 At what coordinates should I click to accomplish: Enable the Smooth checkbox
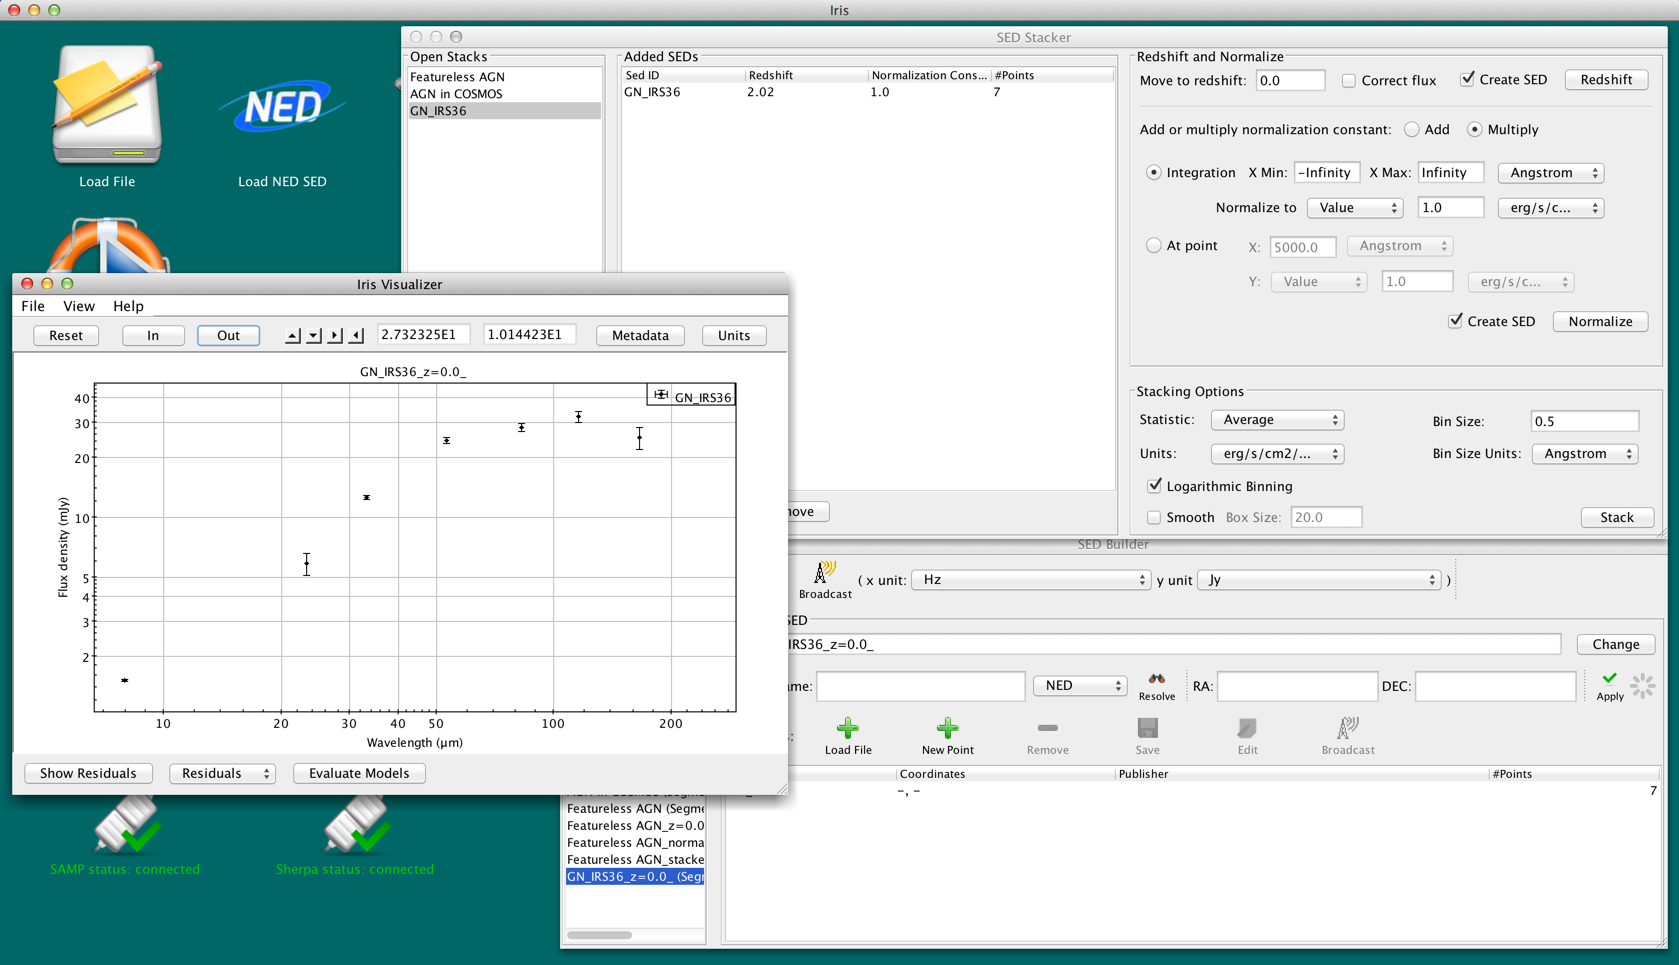[x=1154, y=517]
